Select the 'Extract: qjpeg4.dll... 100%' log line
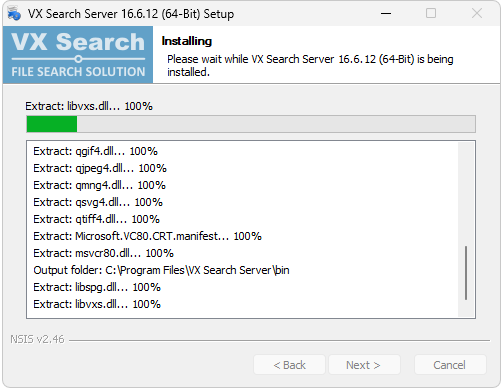This screenshot has height=390, width=503. coord(100,168)
